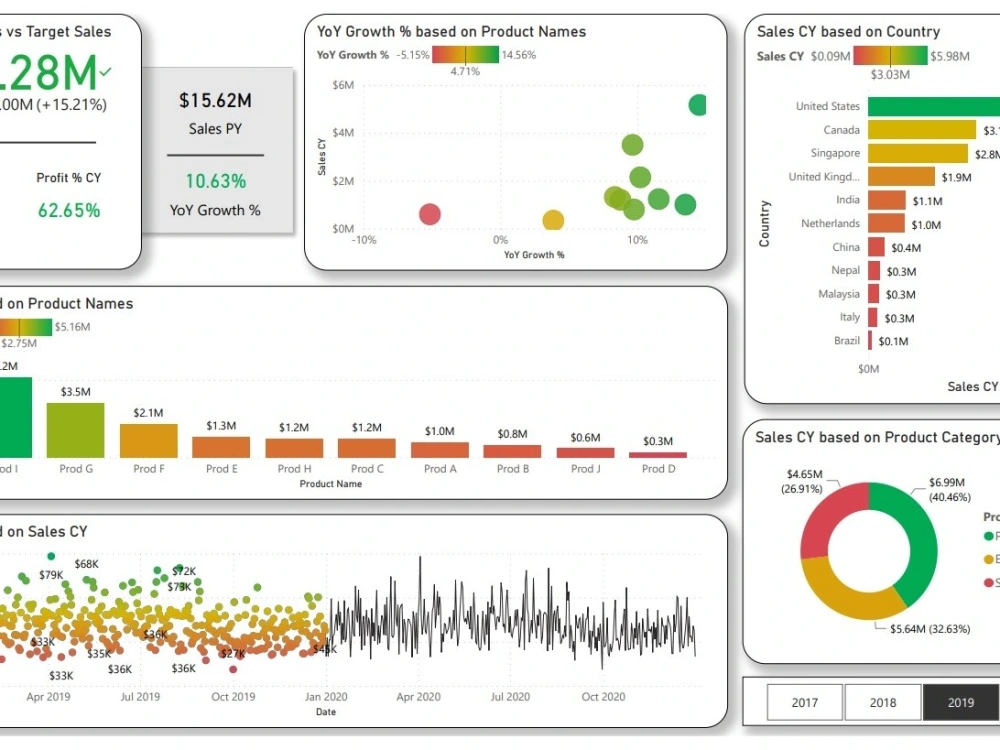
Task: Select the 2018 year filter
Action: [883, 702]
